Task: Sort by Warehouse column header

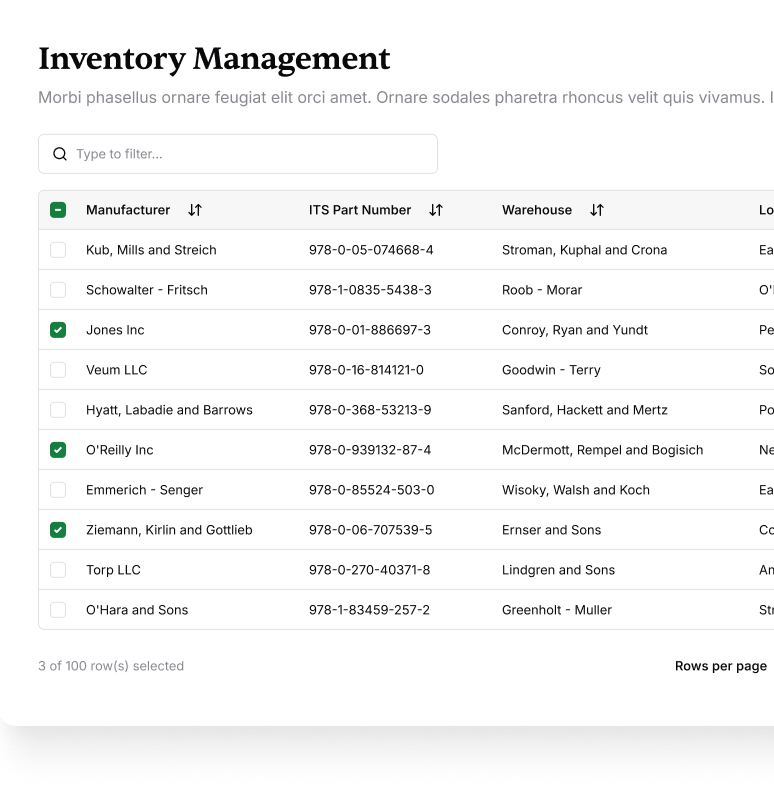Action: pos(537,210)
